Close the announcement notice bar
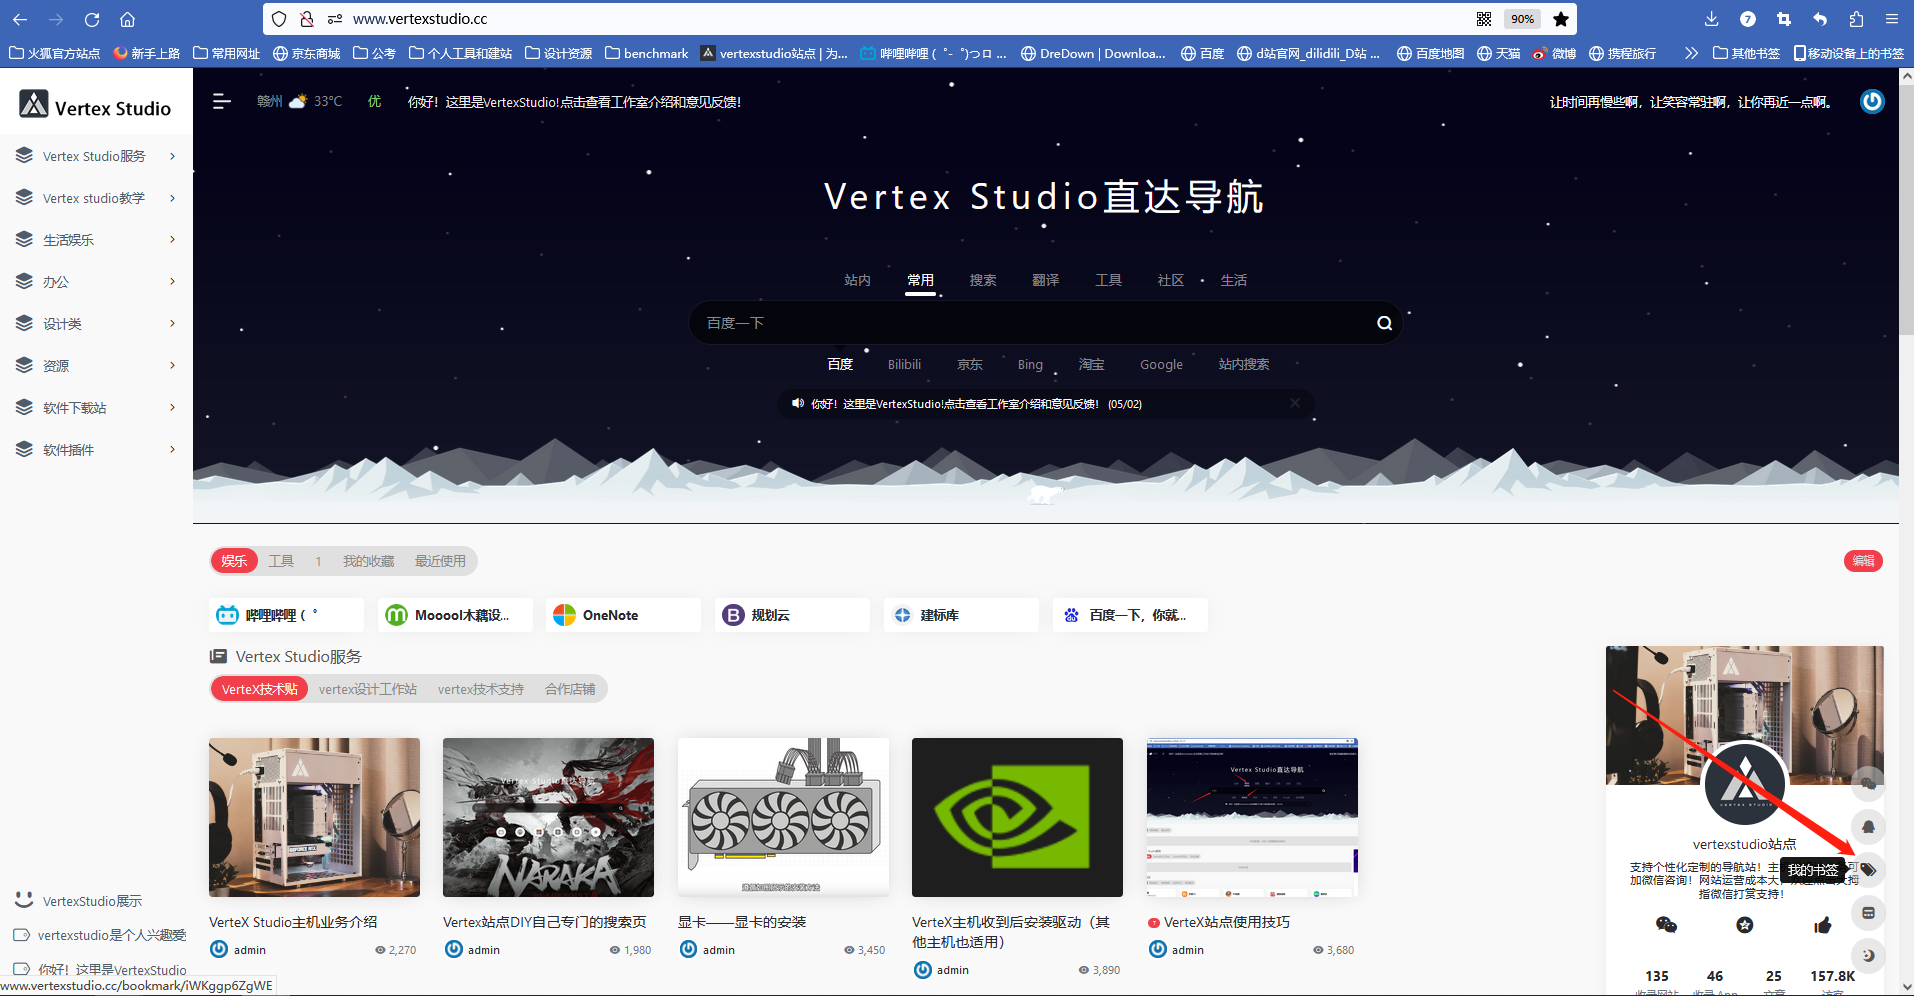The height and width of the screenshot is (996, 1914). (x=1295, y=403)
